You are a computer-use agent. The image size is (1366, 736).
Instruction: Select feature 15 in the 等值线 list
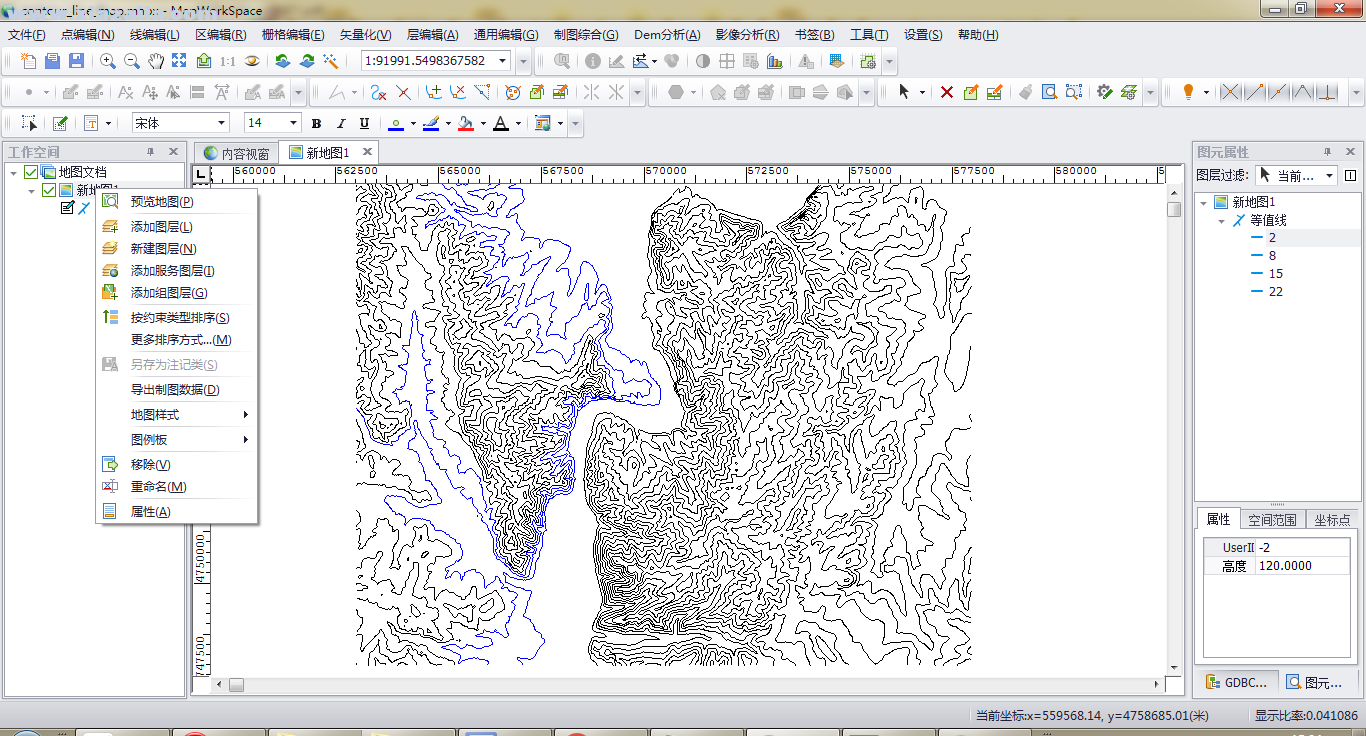pyautogui.click(x=1275, y=274)
